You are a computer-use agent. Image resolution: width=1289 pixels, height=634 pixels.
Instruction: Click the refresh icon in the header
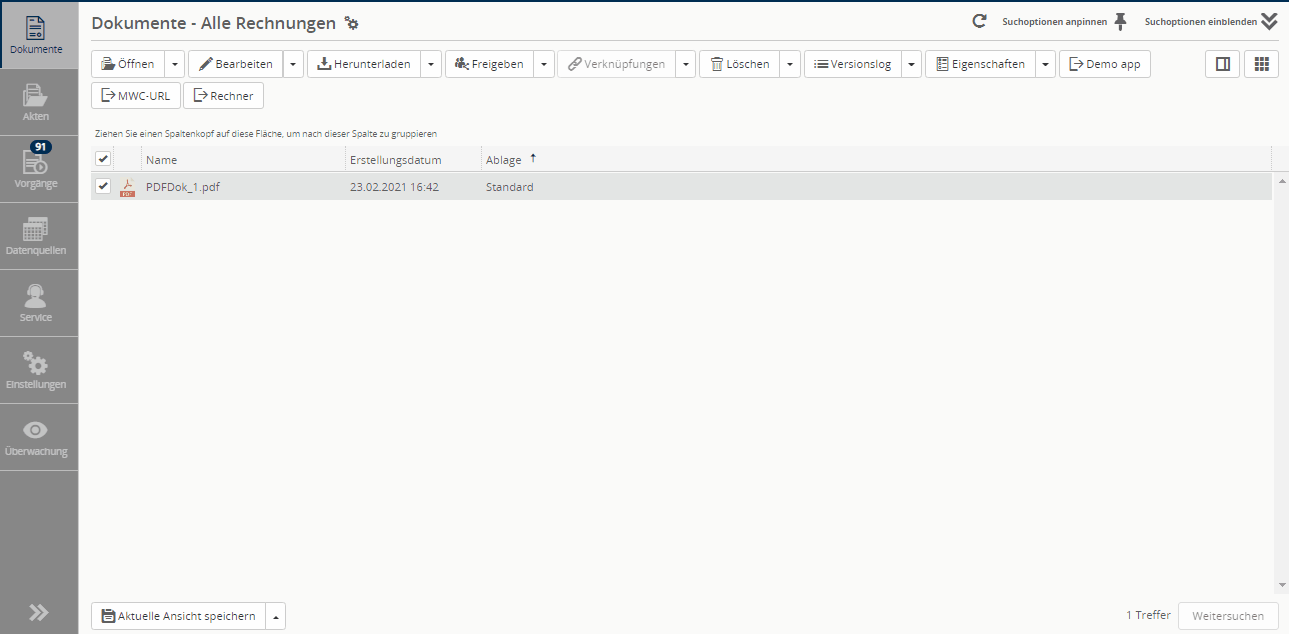(x=980, y=21)
